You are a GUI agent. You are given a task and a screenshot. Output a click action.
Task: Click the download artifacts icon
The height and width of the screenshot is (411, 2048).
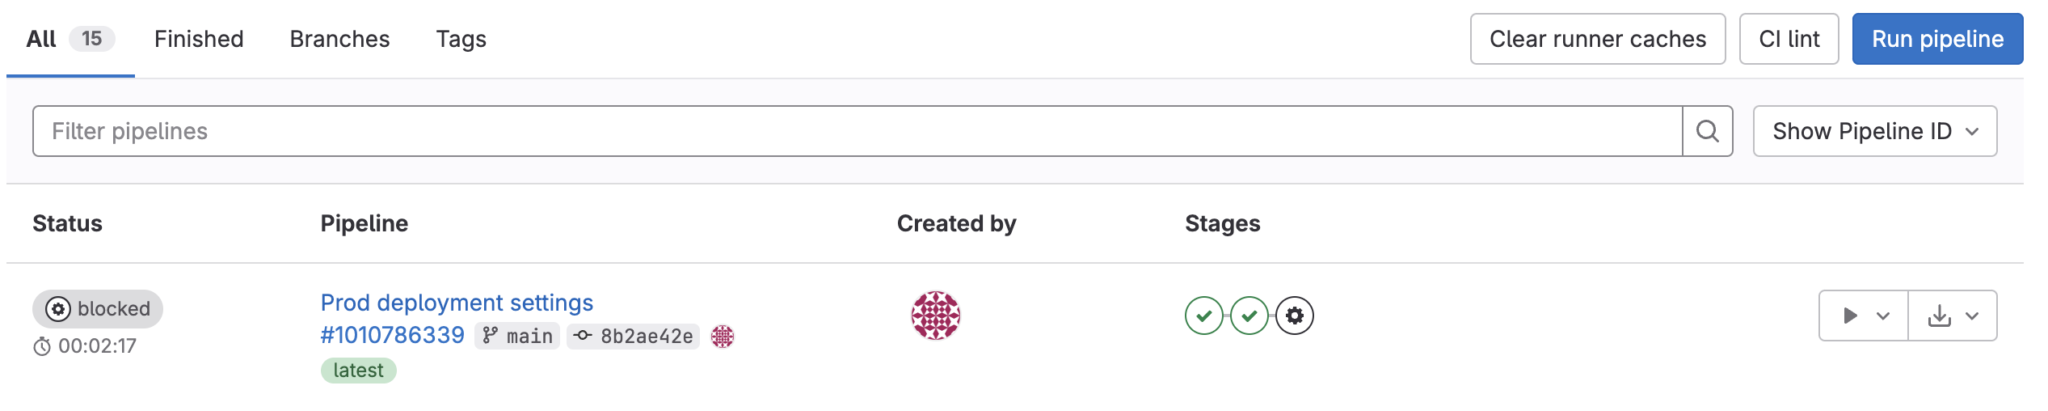(1939, 316)
